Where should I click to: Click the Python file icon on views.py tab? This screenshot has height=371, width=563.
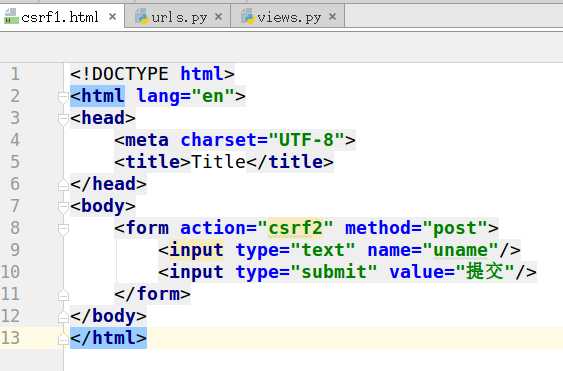coord(248,17)
